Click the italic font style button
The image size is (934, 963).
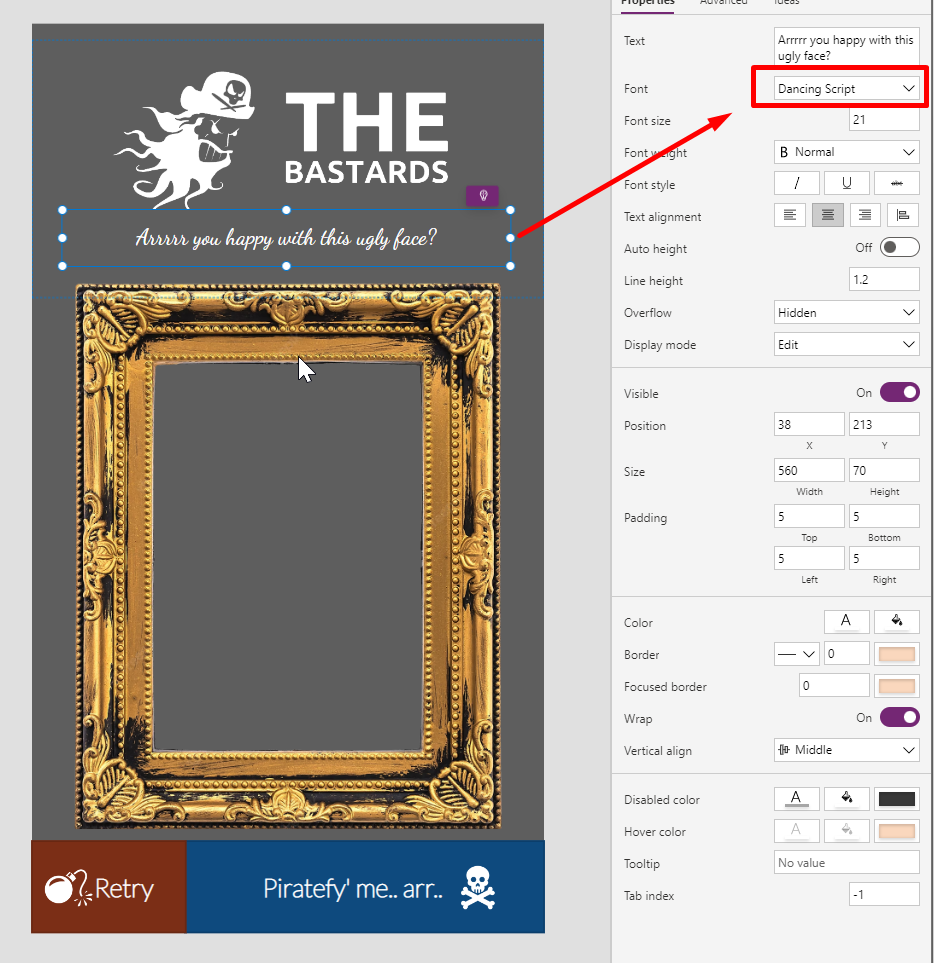coord(796,183)
